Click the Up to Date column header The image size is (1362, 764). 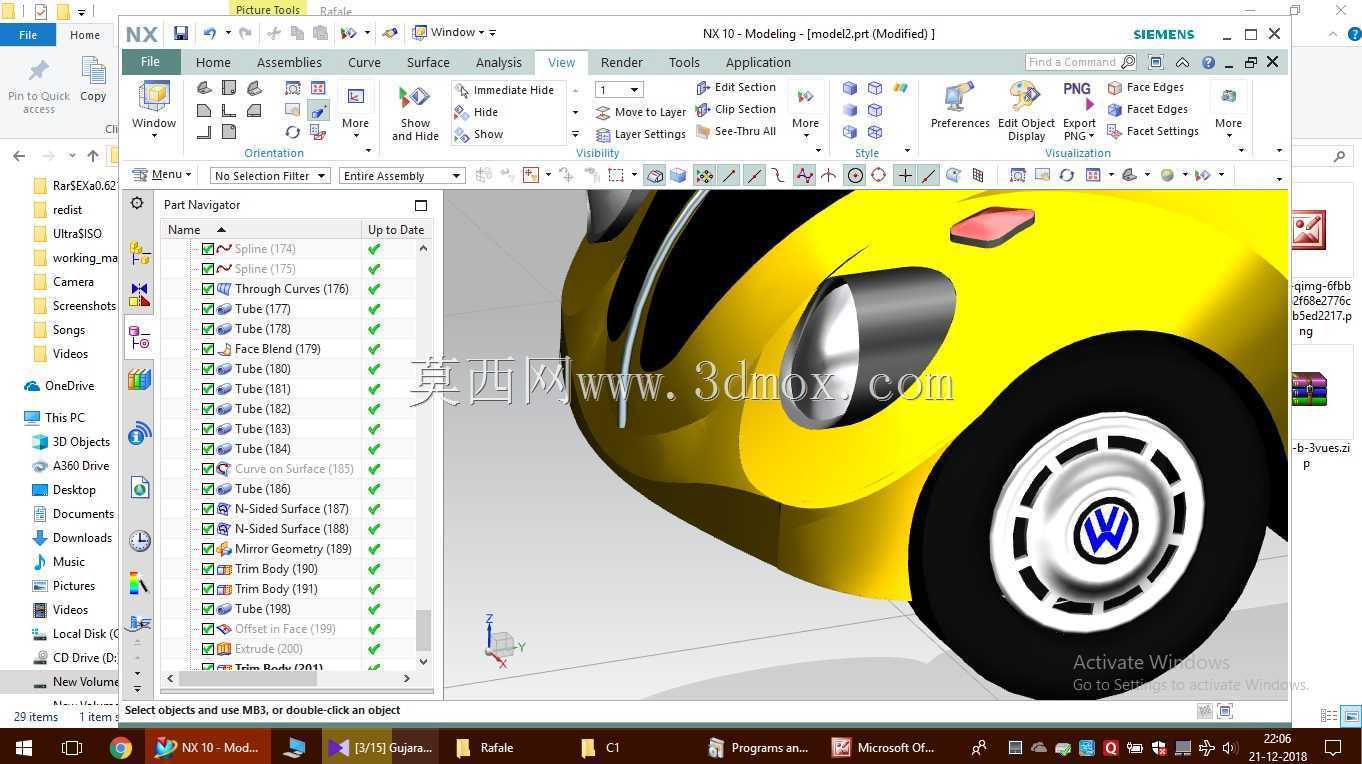click(396, 230)
